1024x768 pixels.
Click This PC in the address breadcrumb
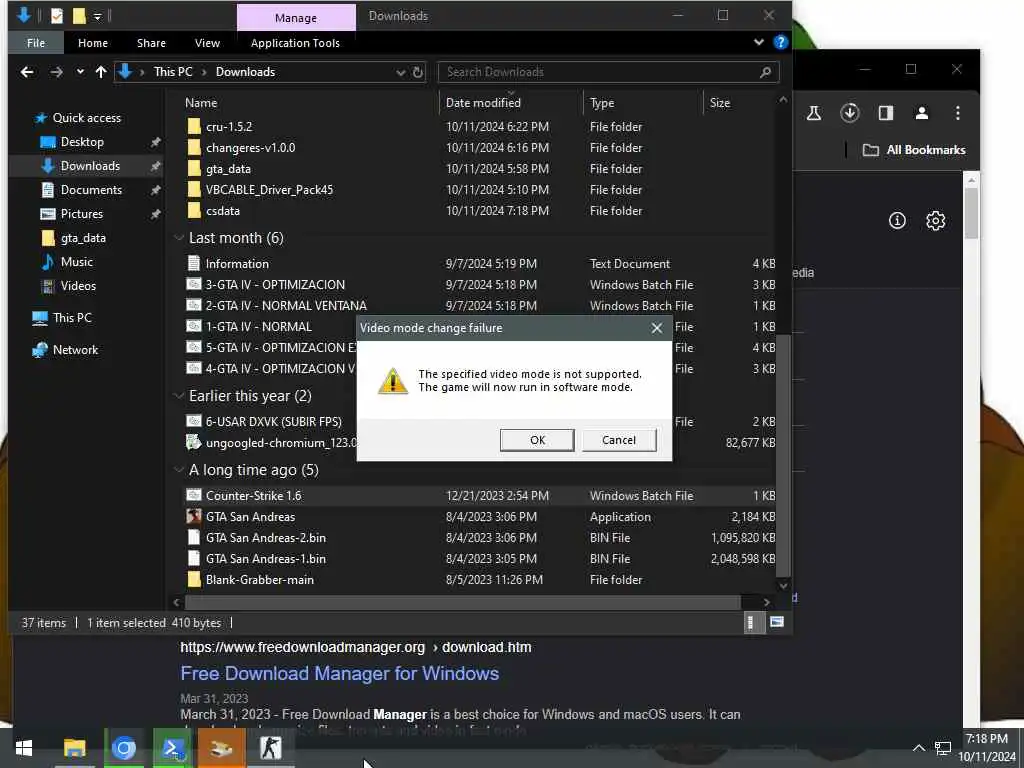173,72
